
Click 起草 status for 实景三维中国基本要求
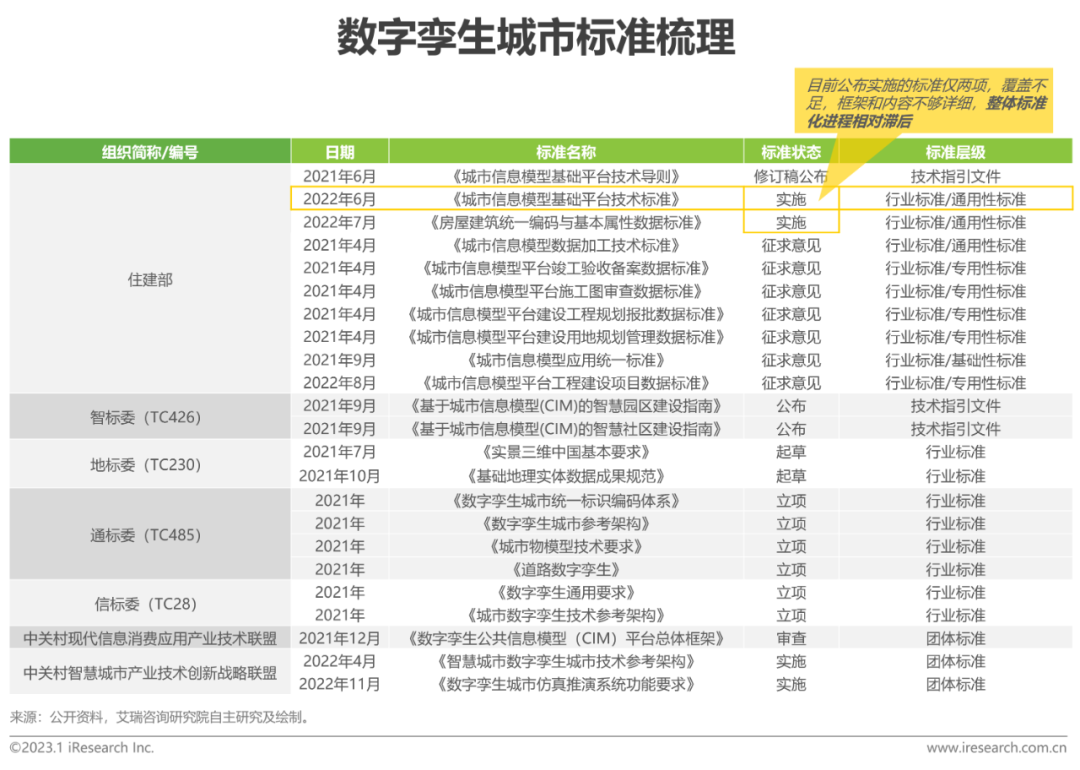click(791, 452)
